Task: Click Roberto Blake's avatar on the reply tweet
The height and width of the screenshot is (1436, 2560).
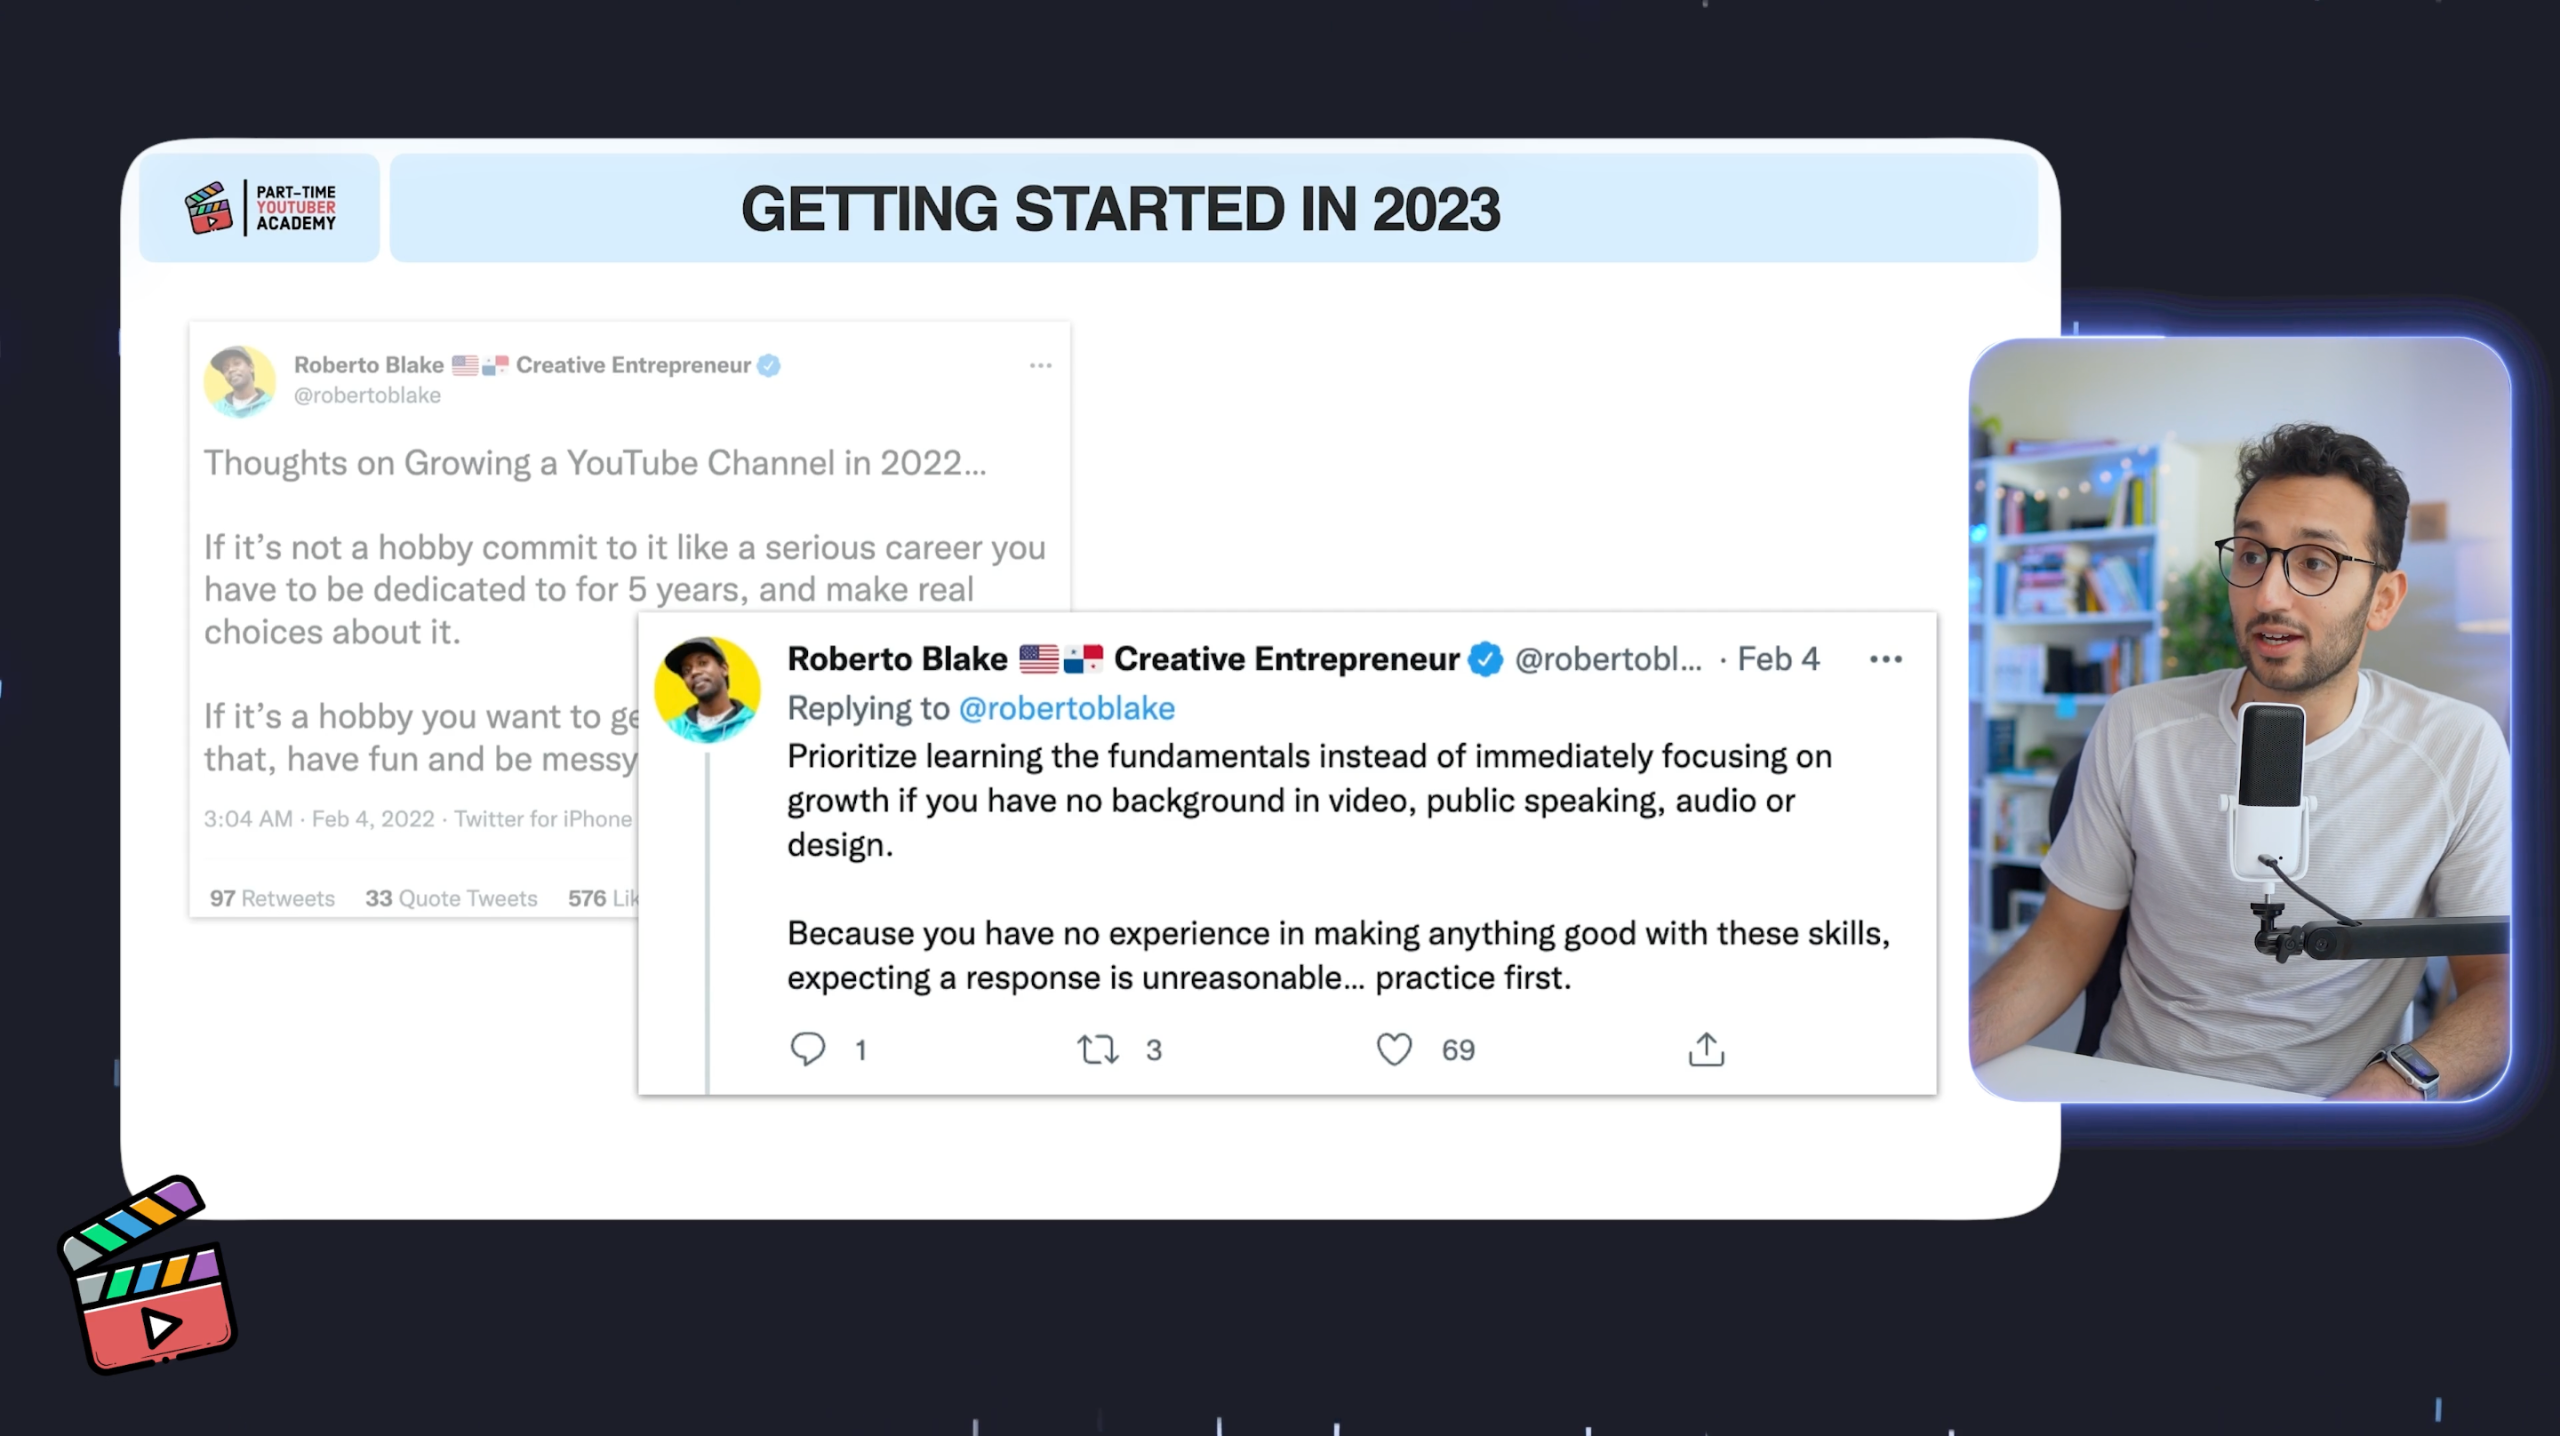Action: [x=707, y=690]
